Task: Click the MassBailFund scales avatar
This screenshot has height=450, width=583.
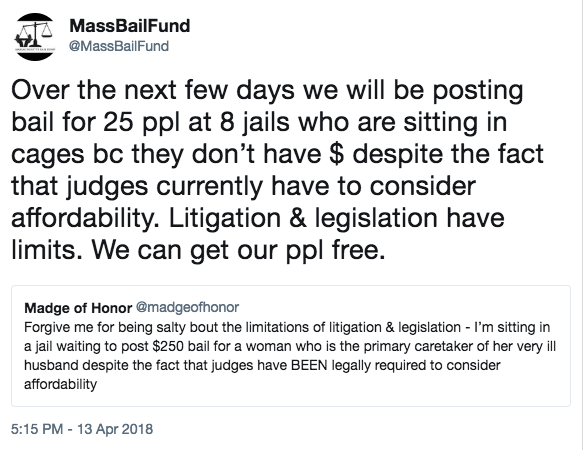Action: (35, 36)
